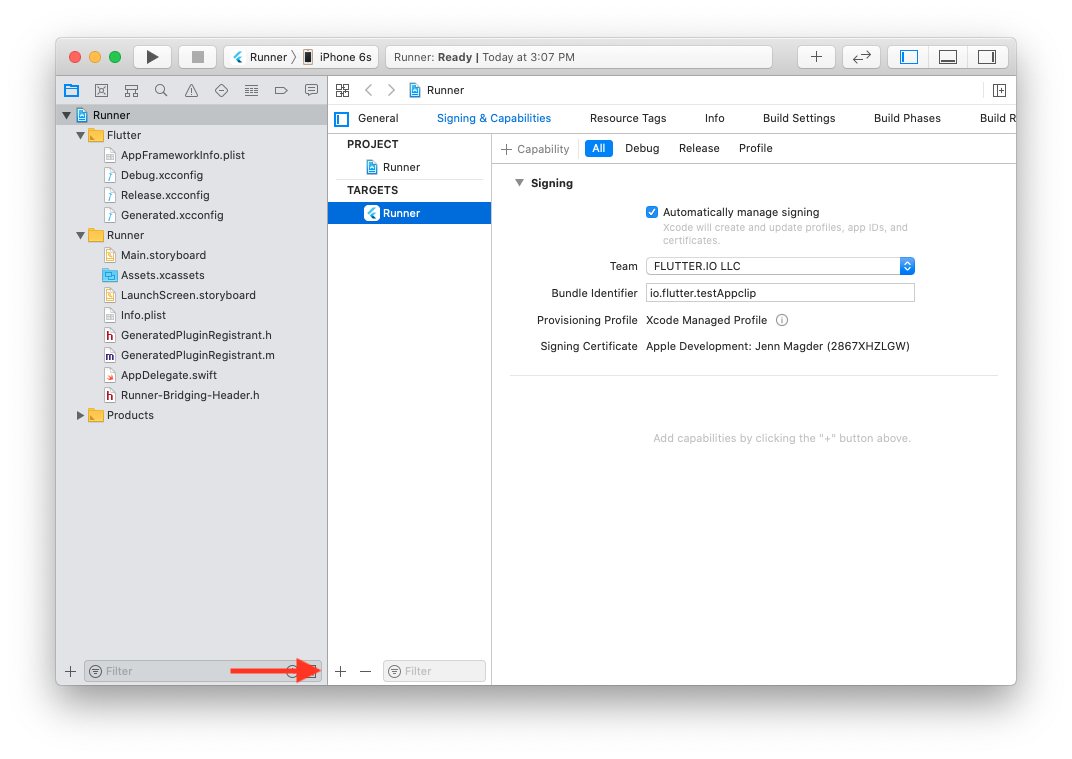Click the info icon beside Xcode Managed Profile

click(x=782, y=320)
